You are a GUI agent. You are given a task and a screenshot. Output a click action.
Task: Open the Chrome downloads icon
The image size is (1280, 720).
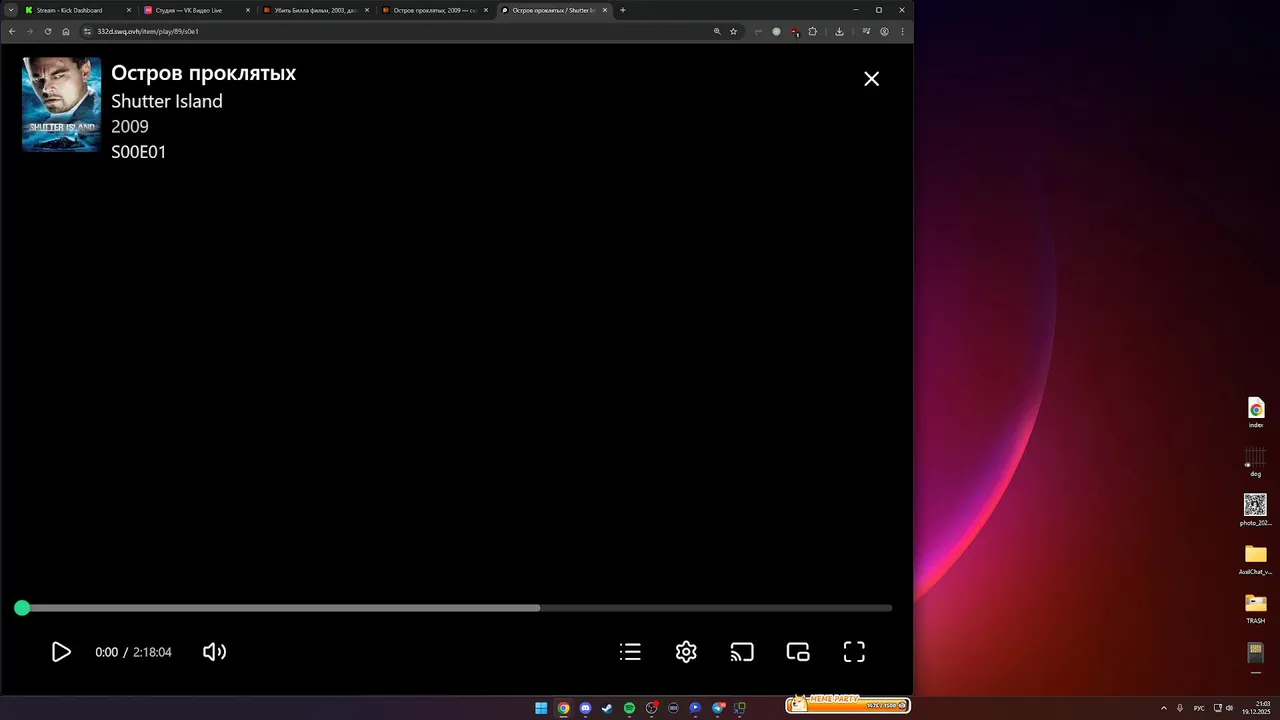[x=839, y=31]
